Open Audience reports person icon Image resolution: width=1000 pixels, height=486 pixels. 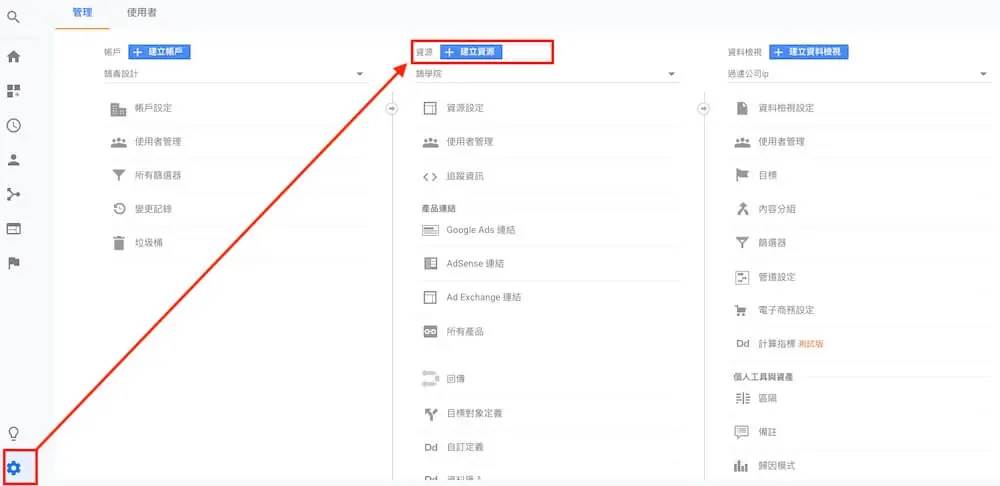click(13, 160)
